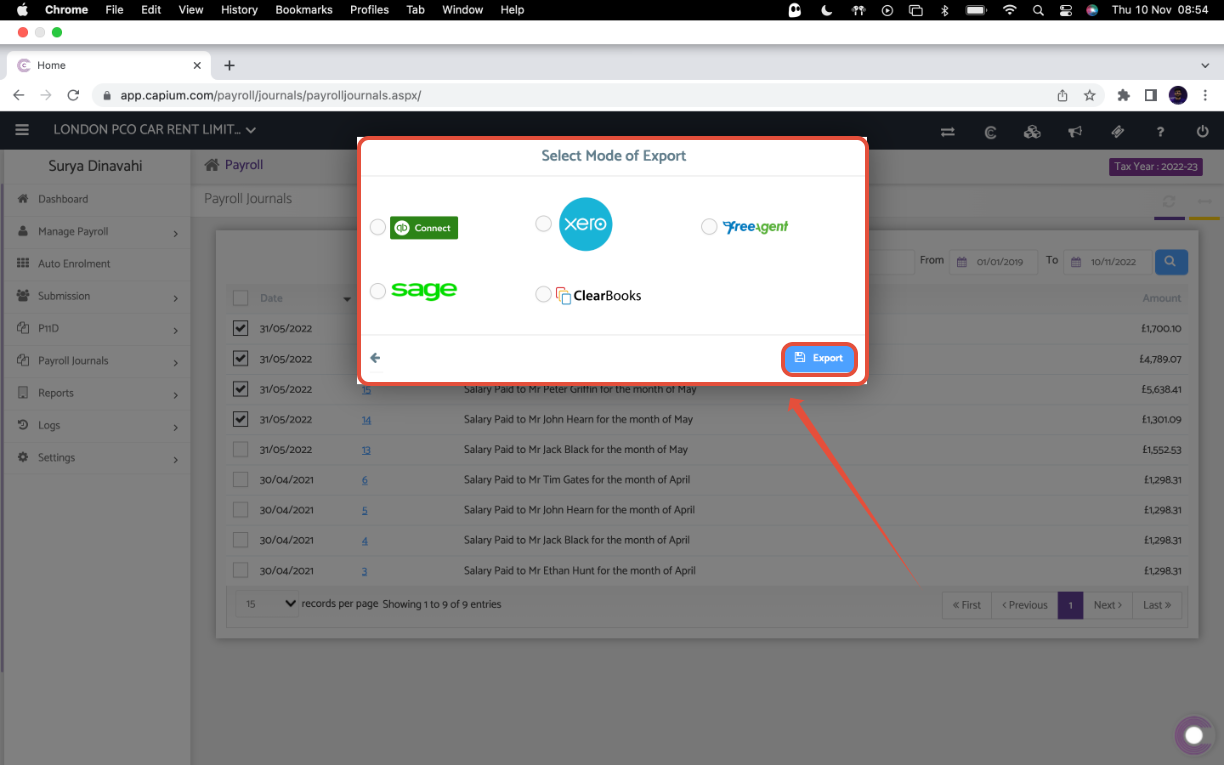This screenshot has width=1224, height=765.
Task: Choose ClearBooks export option
Action: (543, 294)
